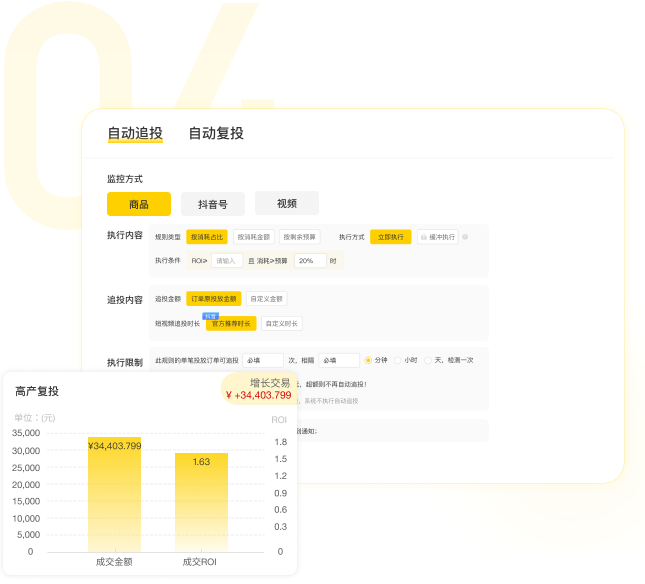The height and width of the screenshot is (584, 645).
Task: Click the 高产复投 chart title
Action: coord(37,391)
